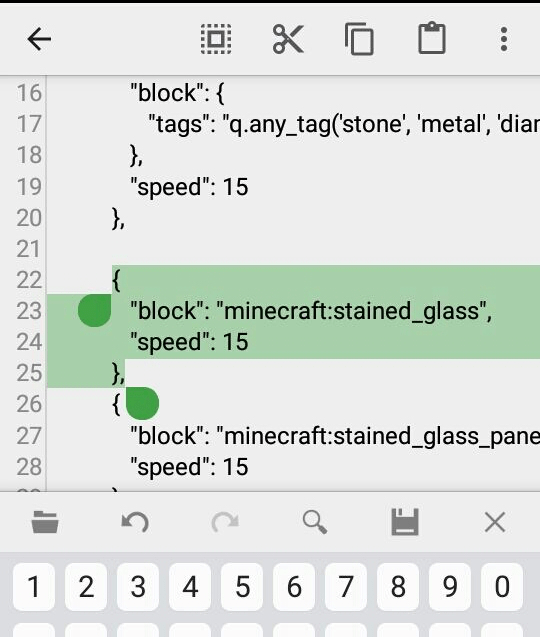This screenshot has height=637, width=540.
Task: Close the bottom toolbar with X
Action: pyautogui.click(x=495, y=522)
